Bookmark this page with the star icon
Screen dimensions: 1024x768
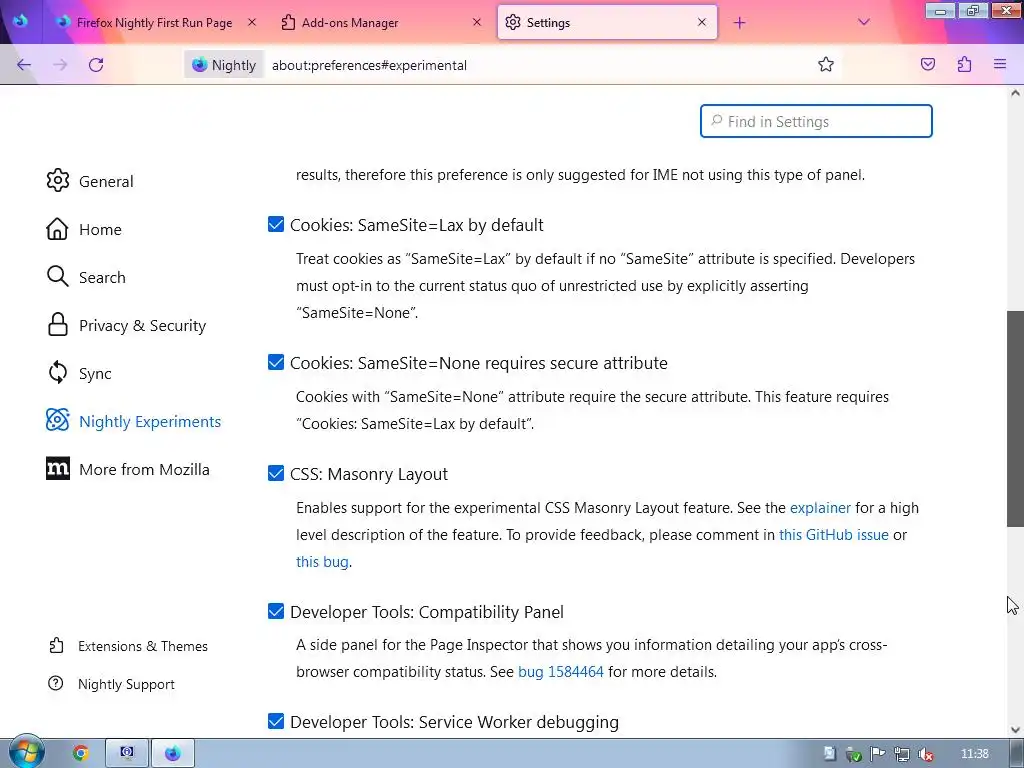point(825,64)
